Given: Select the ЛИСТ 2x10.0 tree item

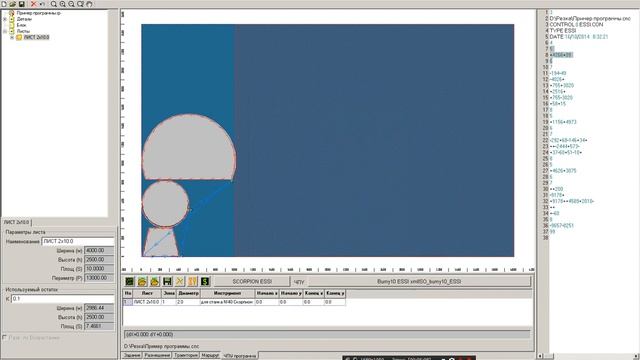Looking at the screenshot, I should [36, 37].
